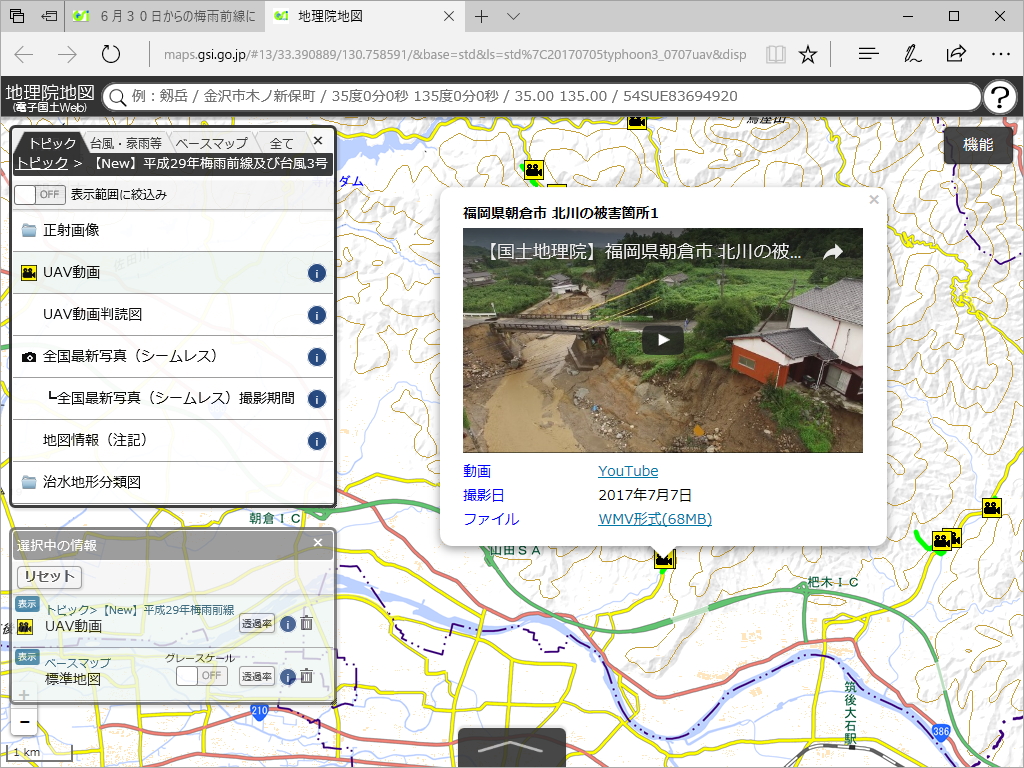Close the 地理院地図 browser tab
The image size is (1024, 768).
click(449, 16)
